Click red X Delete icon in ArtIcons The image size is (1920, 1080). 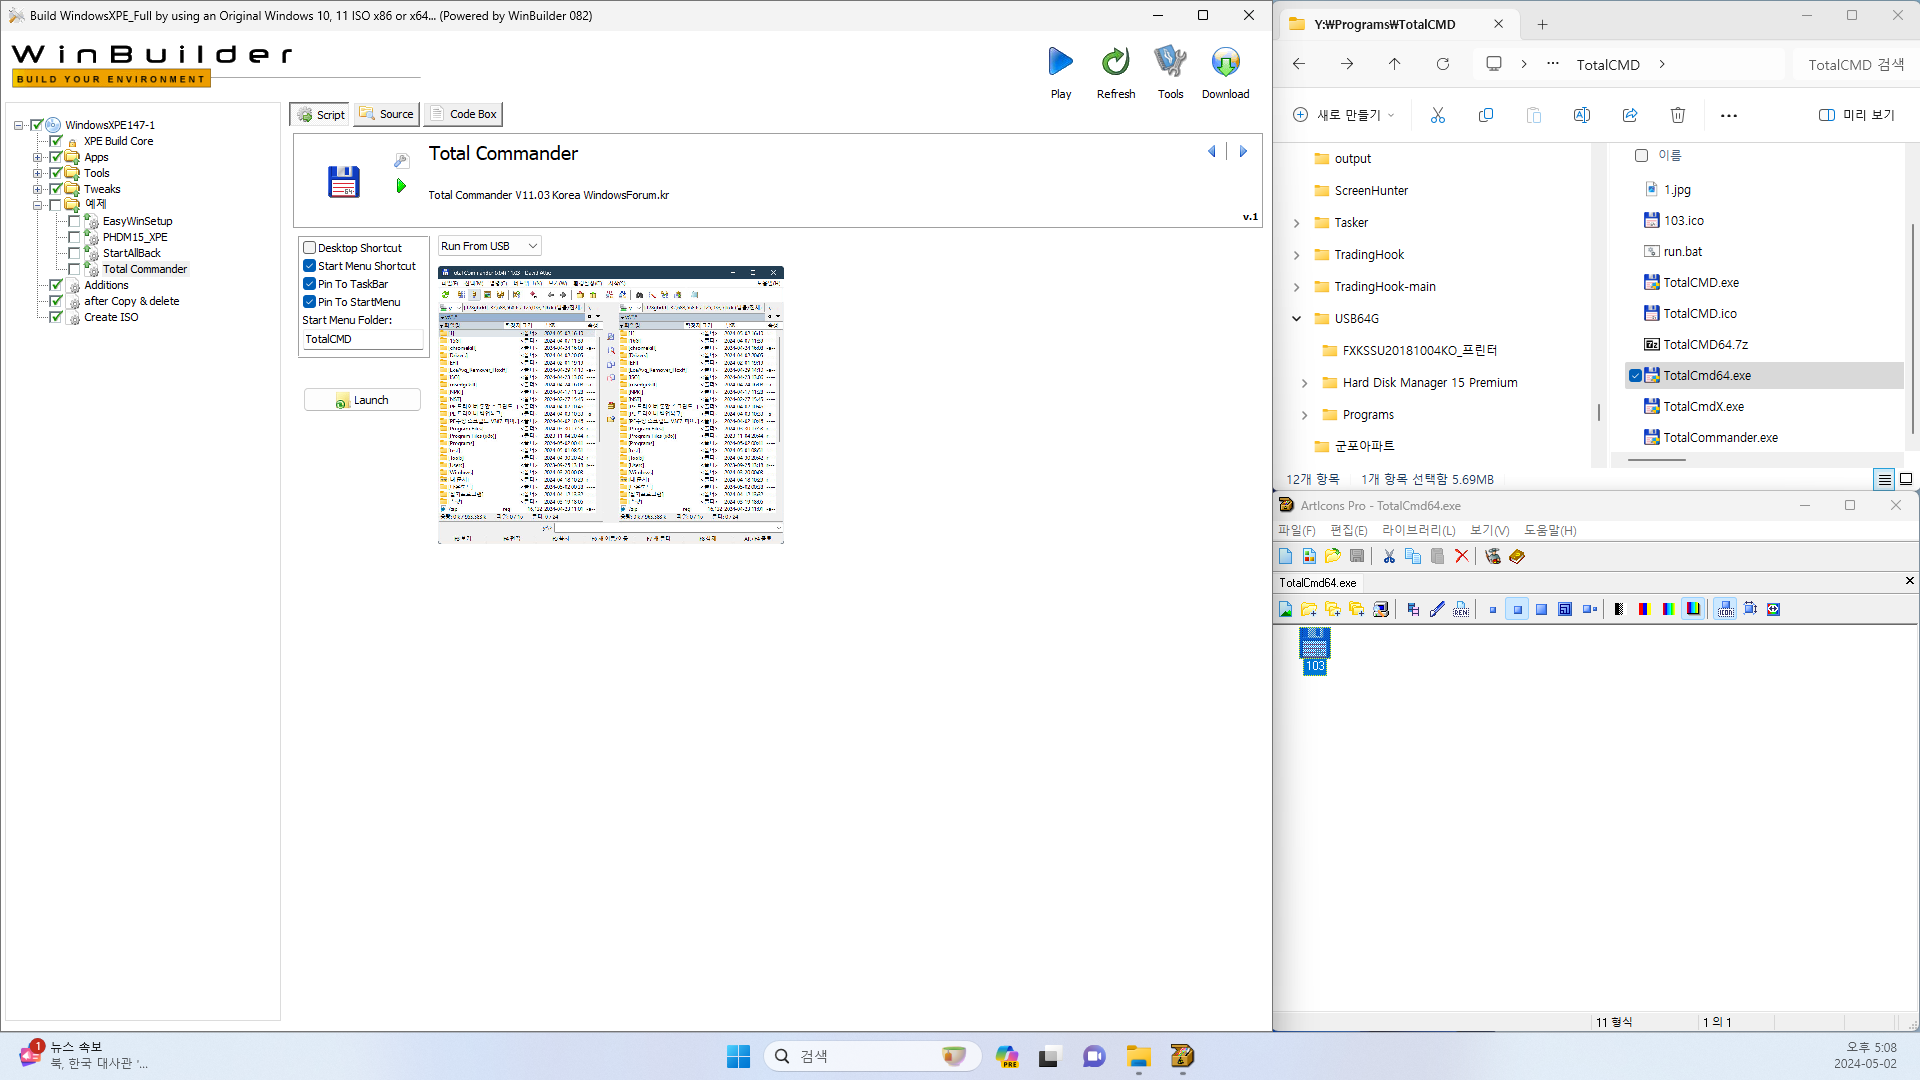point(1461,556)
